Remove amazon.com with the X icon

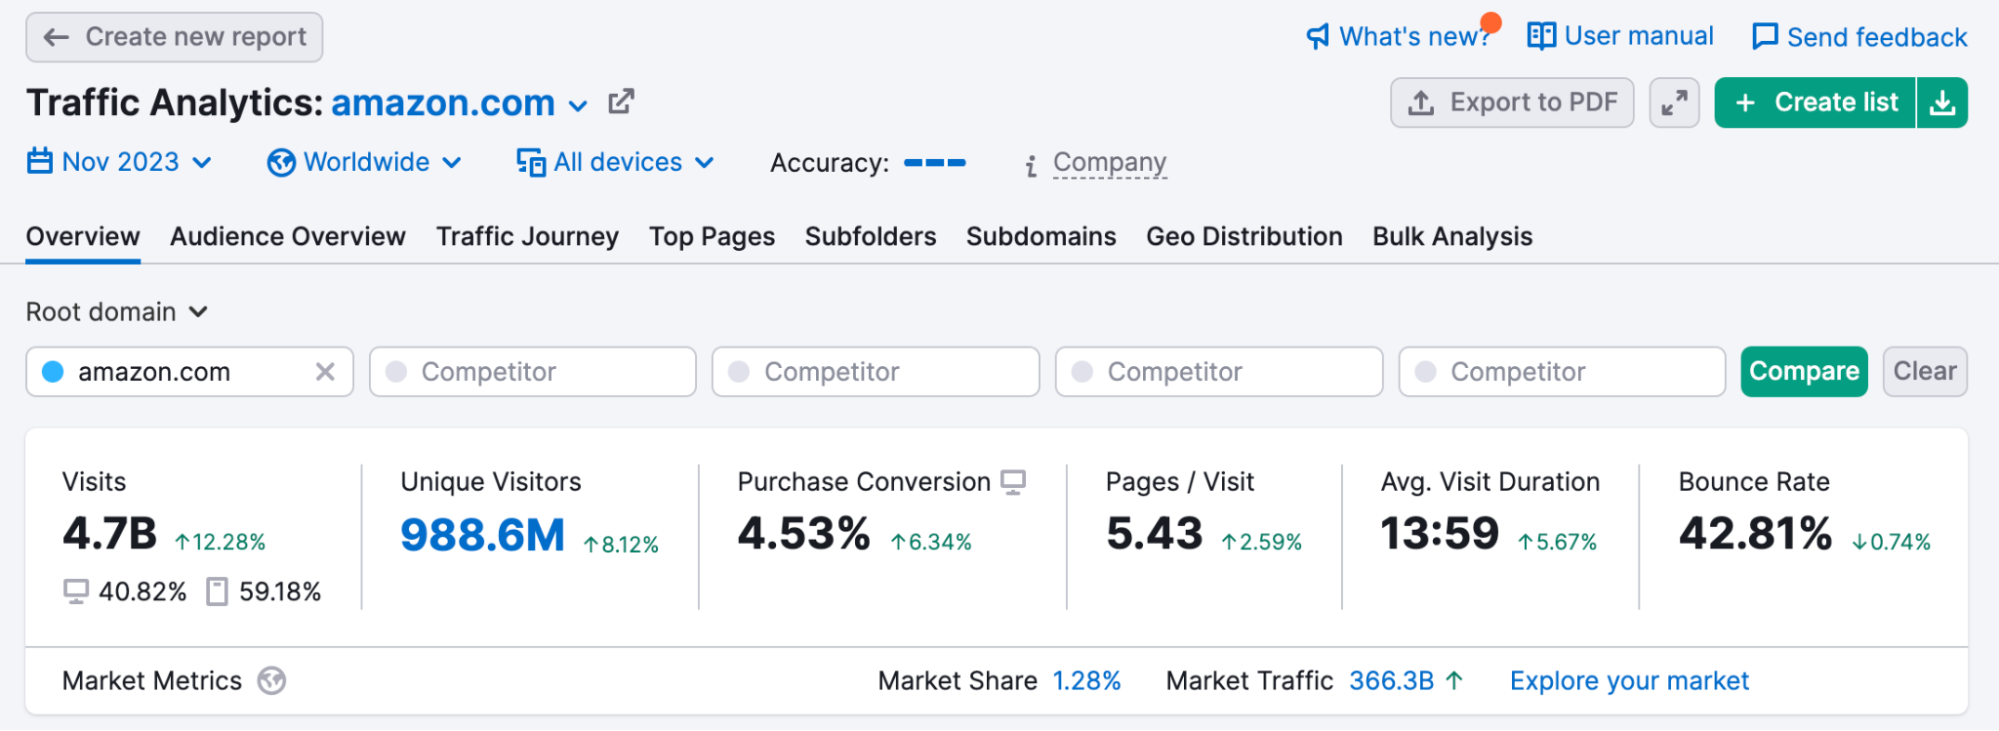[x=325, y=372]
